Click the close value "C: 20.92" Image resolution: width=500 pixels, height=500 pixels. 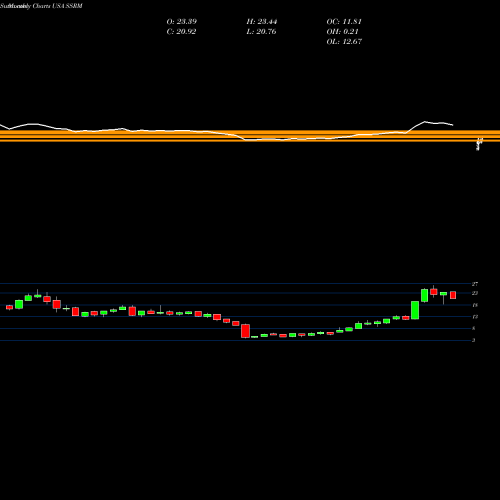181,32
